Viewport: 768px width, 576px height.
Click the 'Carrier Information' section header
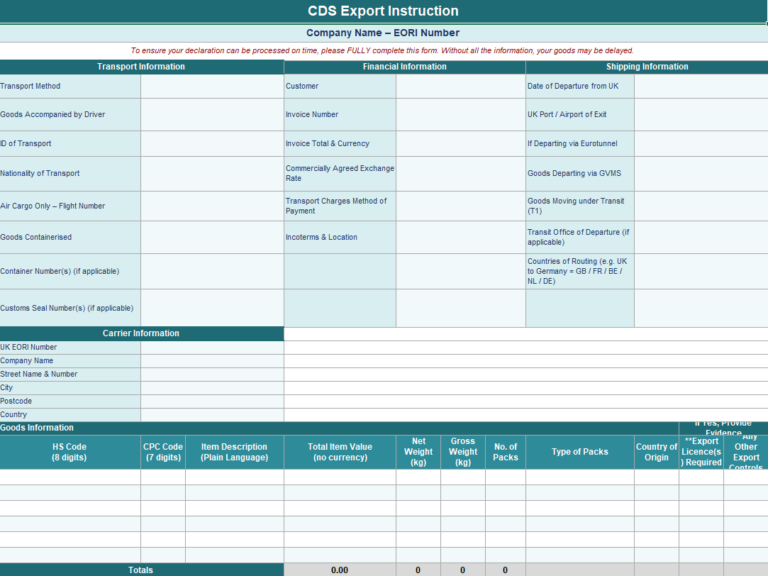click(x=141, y=334)
